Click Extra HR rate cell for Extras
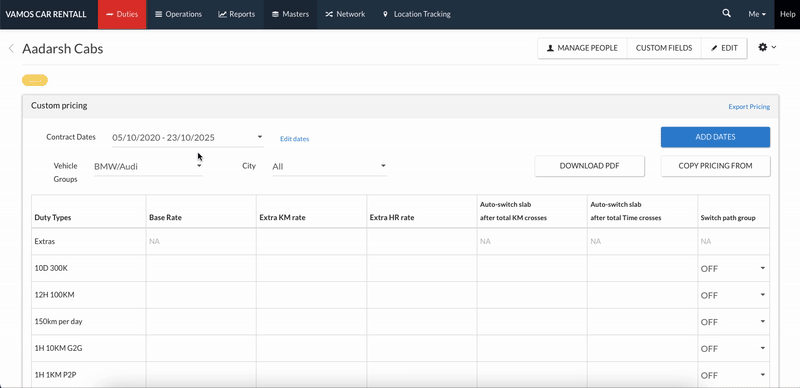This screenshot has width=800, height=388. click(421, 241)
